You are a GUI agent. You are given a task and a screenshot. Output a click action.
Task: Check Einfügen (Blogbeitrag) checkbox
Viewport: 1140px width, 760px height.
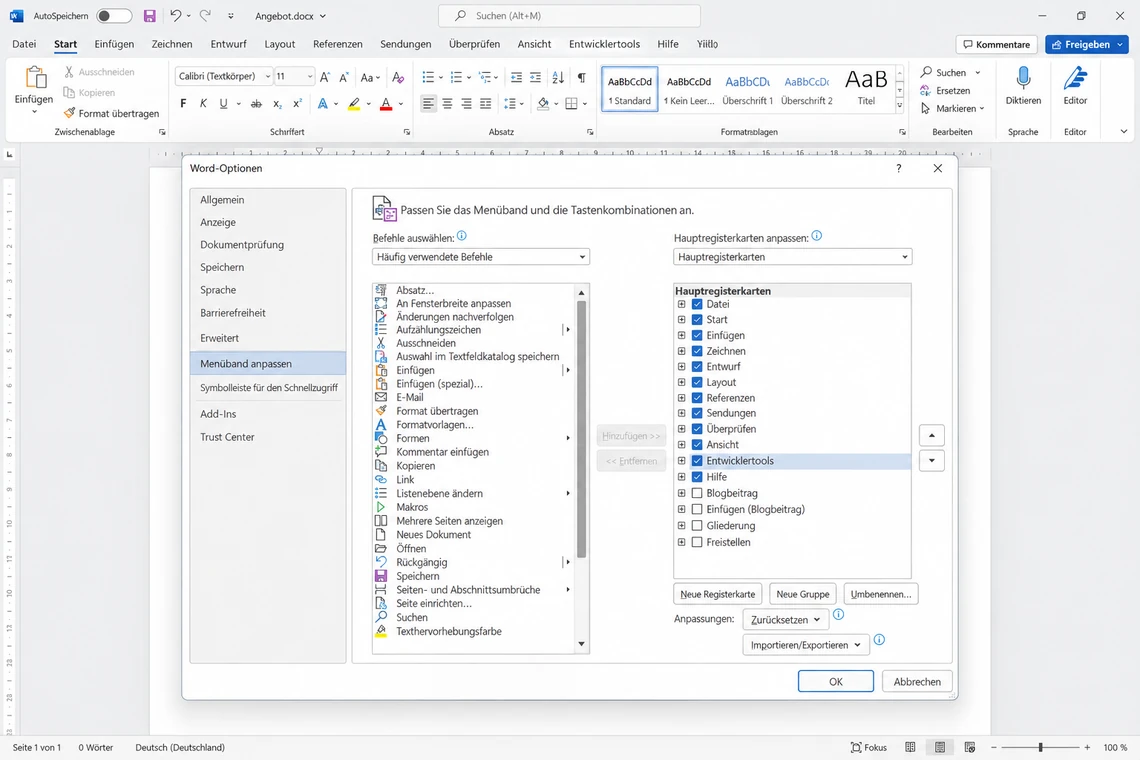(x=697, y=509)
